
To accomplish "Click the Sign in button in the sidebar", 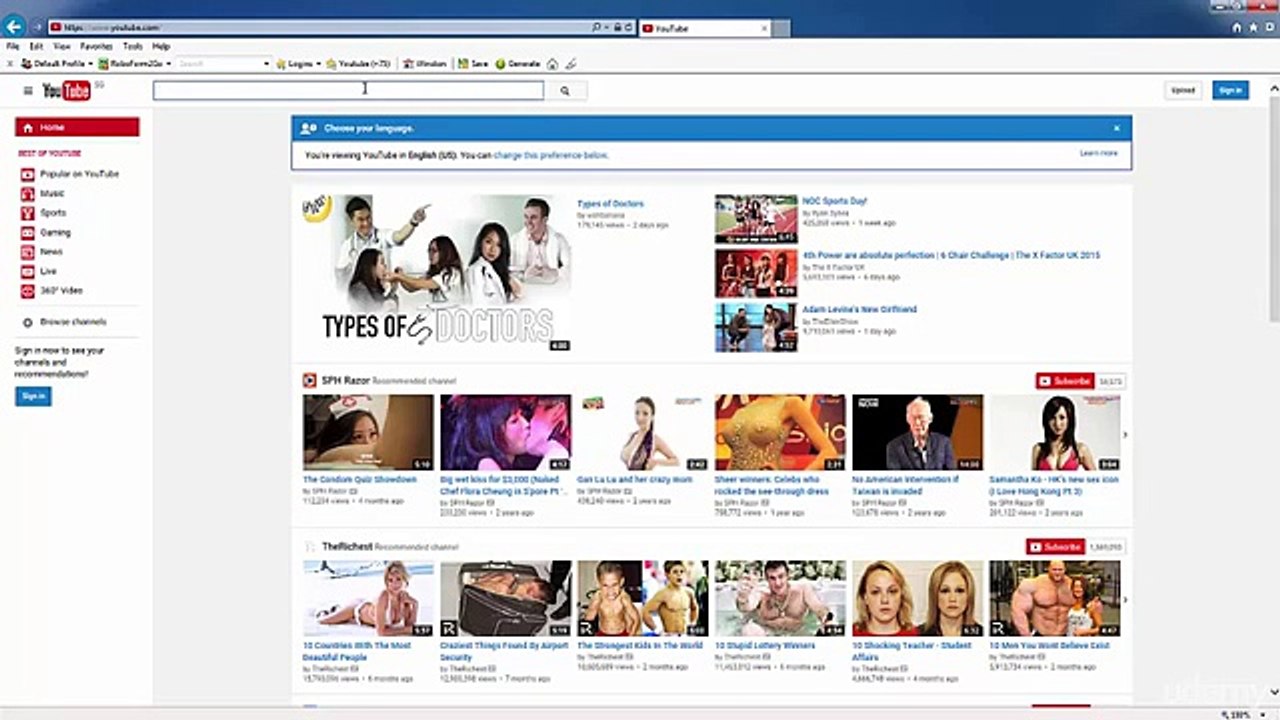I will (33, 397).
